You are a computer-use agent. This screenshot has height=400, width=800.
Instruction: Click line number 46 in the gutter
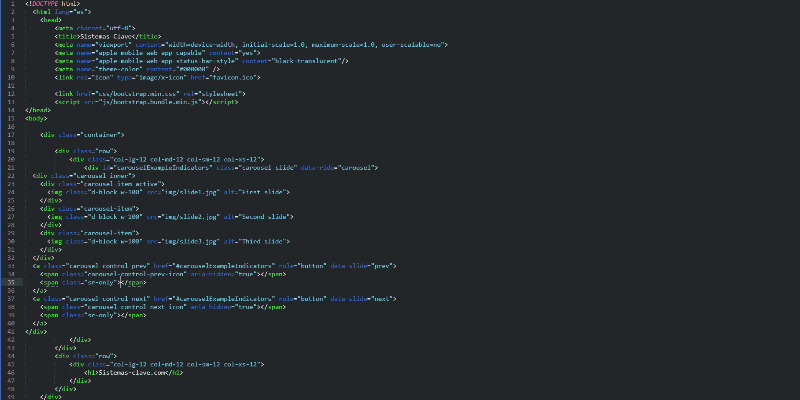coord(11,372)
